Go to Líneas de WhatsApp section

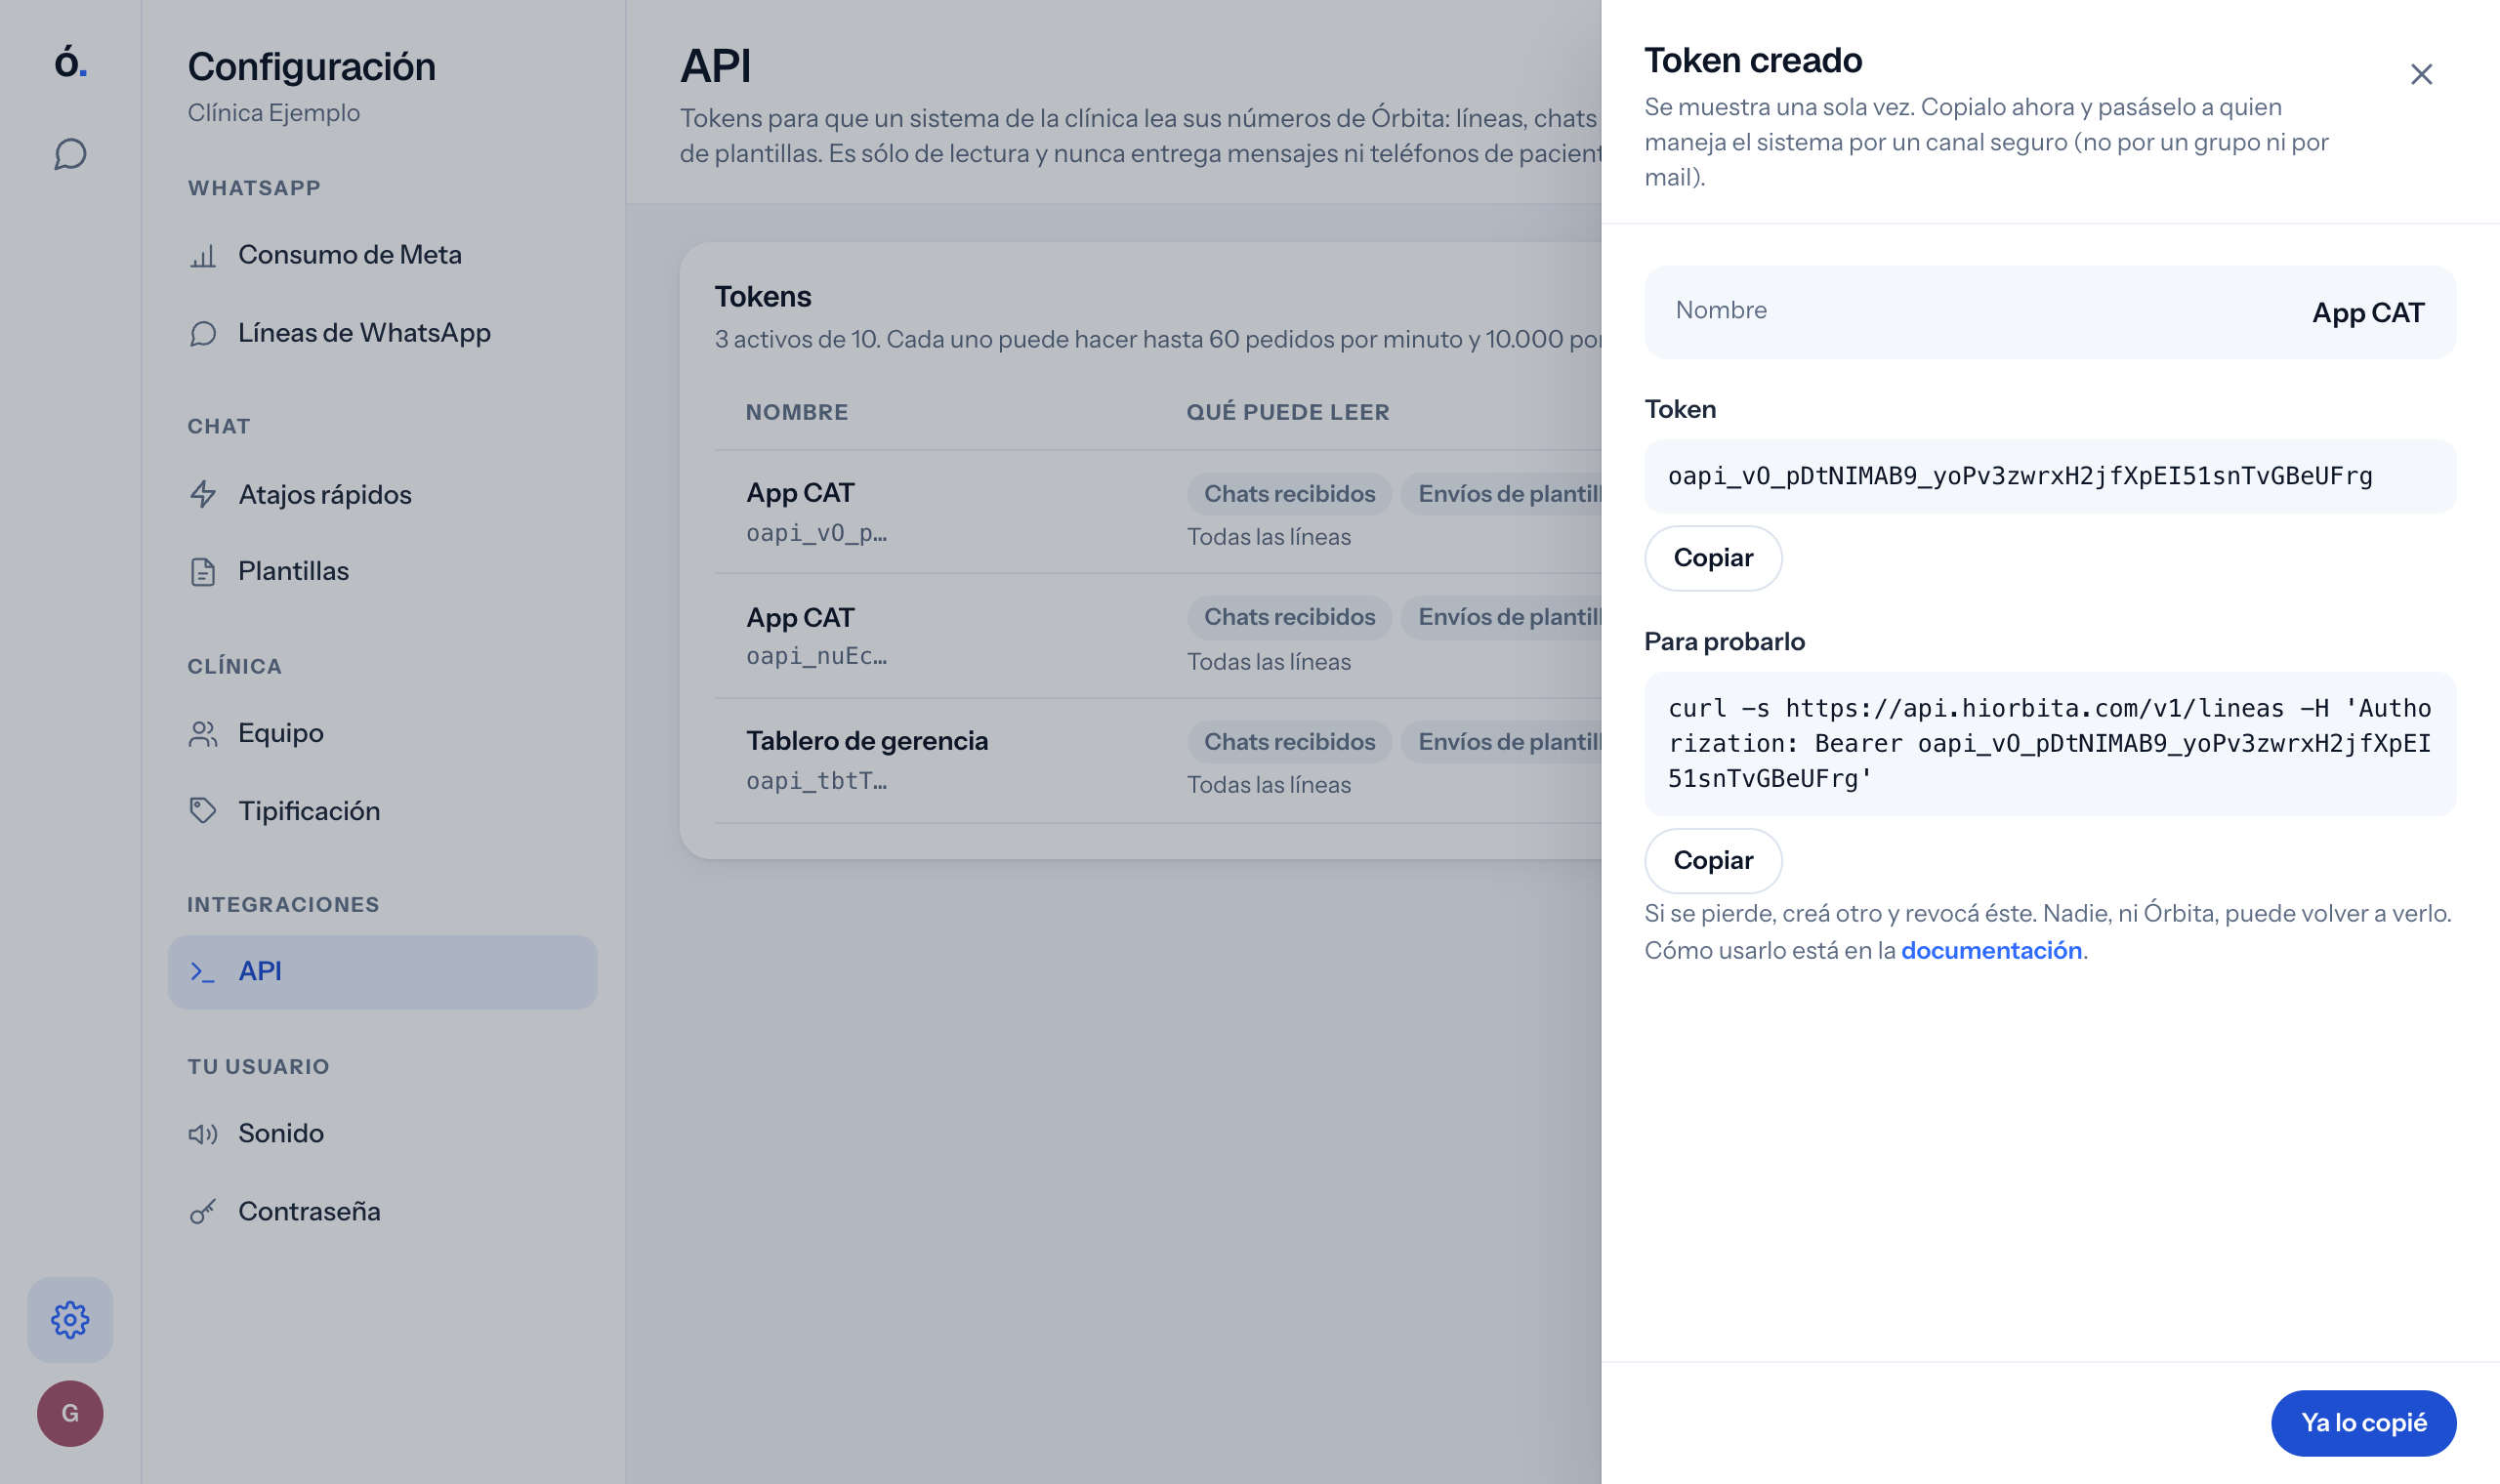(383, 333)
